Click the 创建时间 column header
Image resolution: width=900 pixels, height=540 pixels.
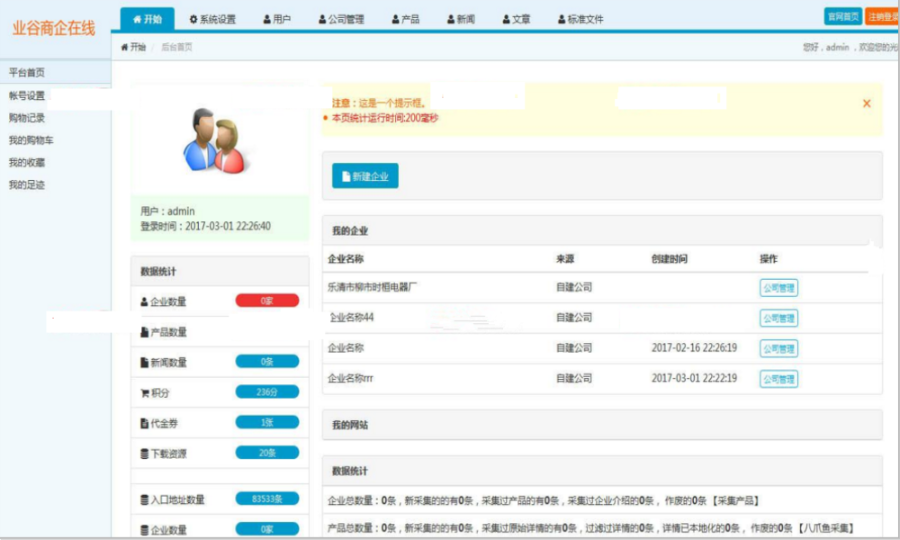point(669,259)
